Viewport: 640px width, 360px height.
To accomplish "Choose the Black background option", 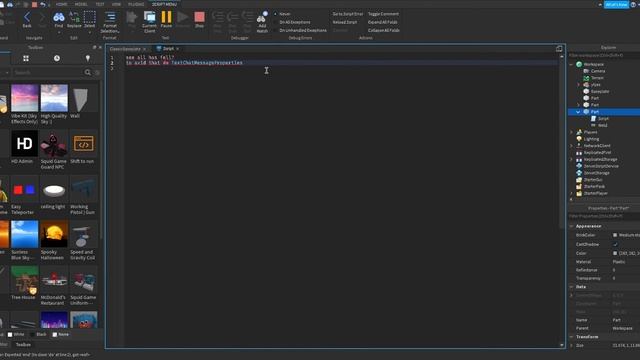I will click(x=39, y=334).
